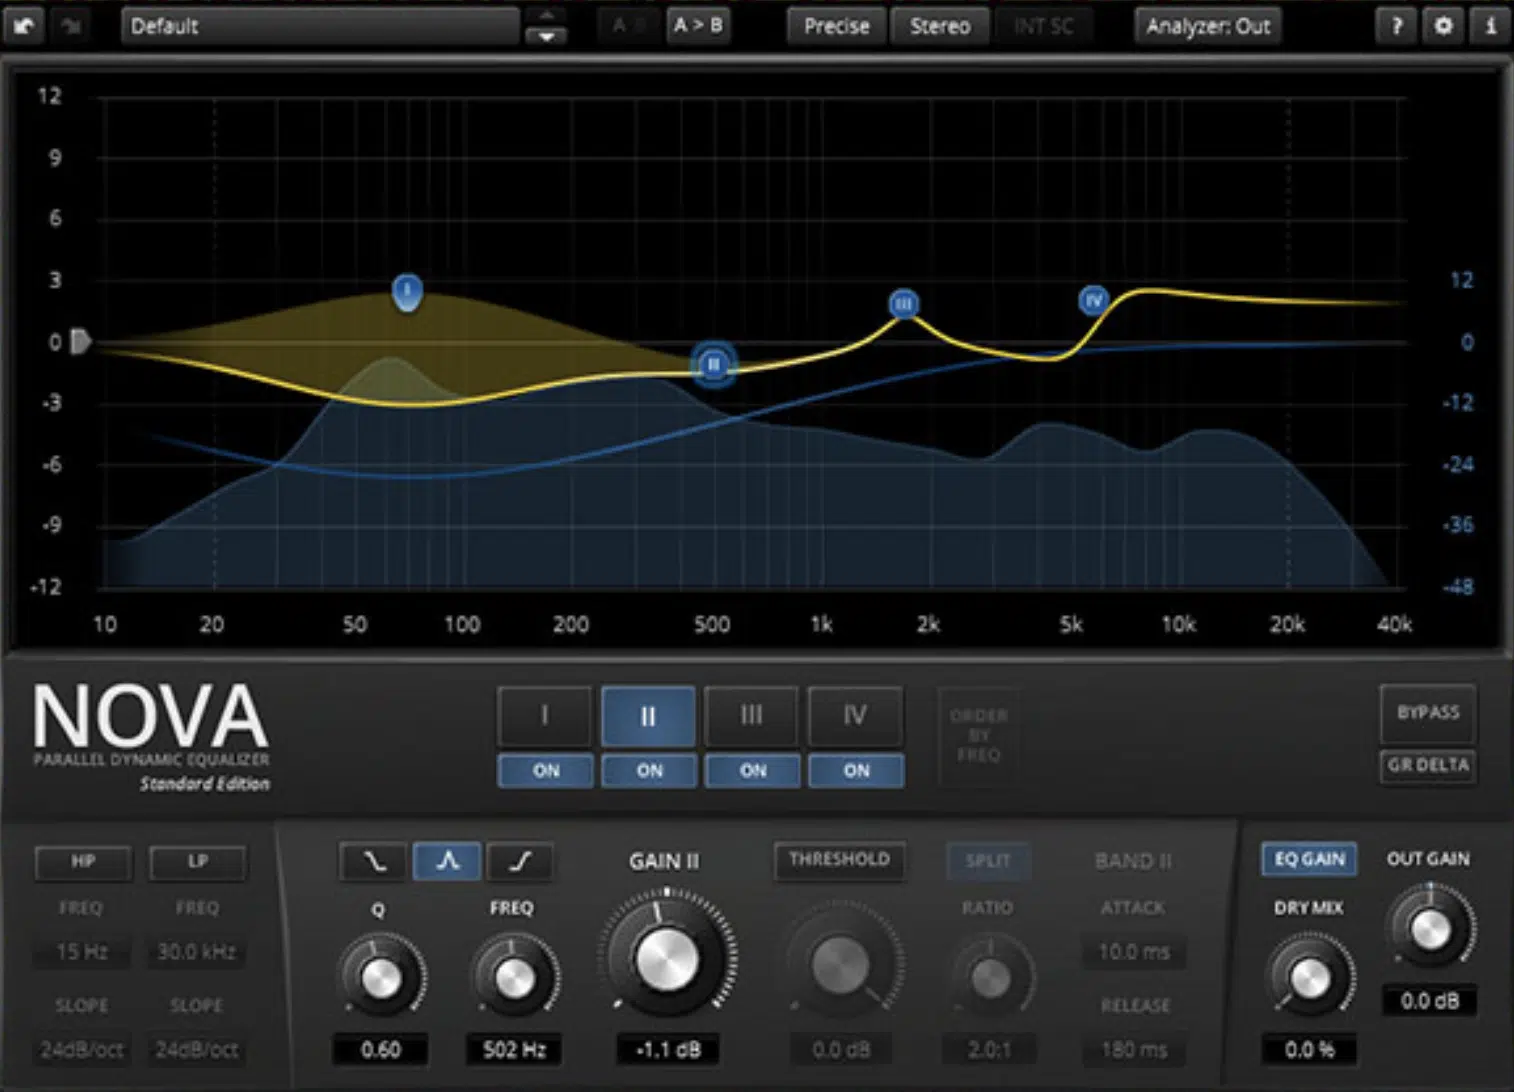Open settings via the gear icon

pyautogui.click(x=1443, y=26)
